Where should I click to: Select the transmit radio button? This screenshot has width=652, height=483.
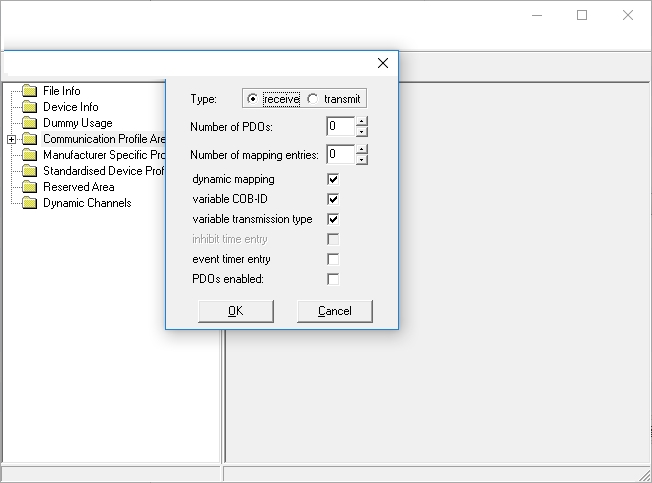(313, 99)
